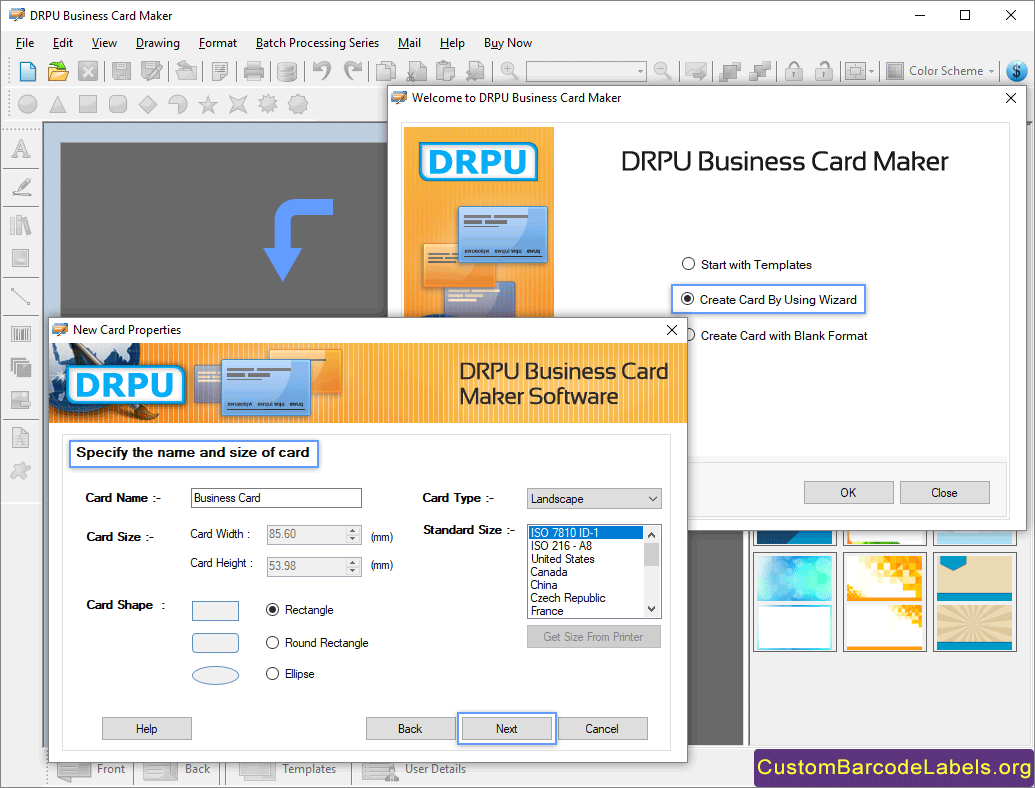Click Next in New Card Properties
Screen dimensions: 1035x788
point(506,729)
